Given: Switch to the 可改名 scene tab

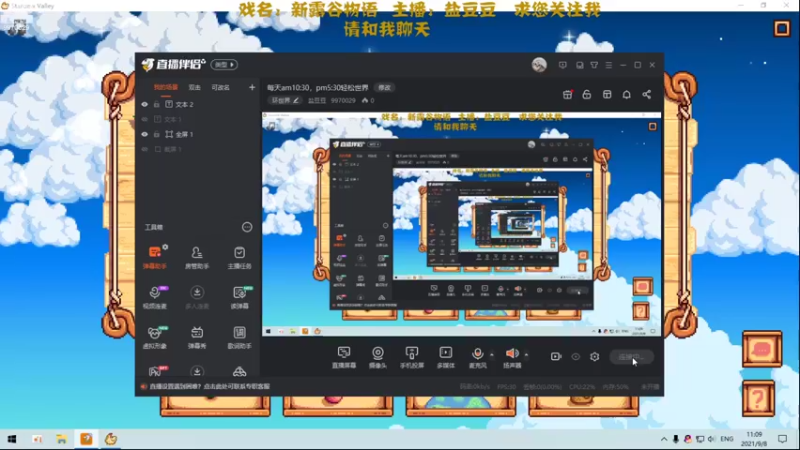Looking at the screenshot, I should click(x=220, y=87).
